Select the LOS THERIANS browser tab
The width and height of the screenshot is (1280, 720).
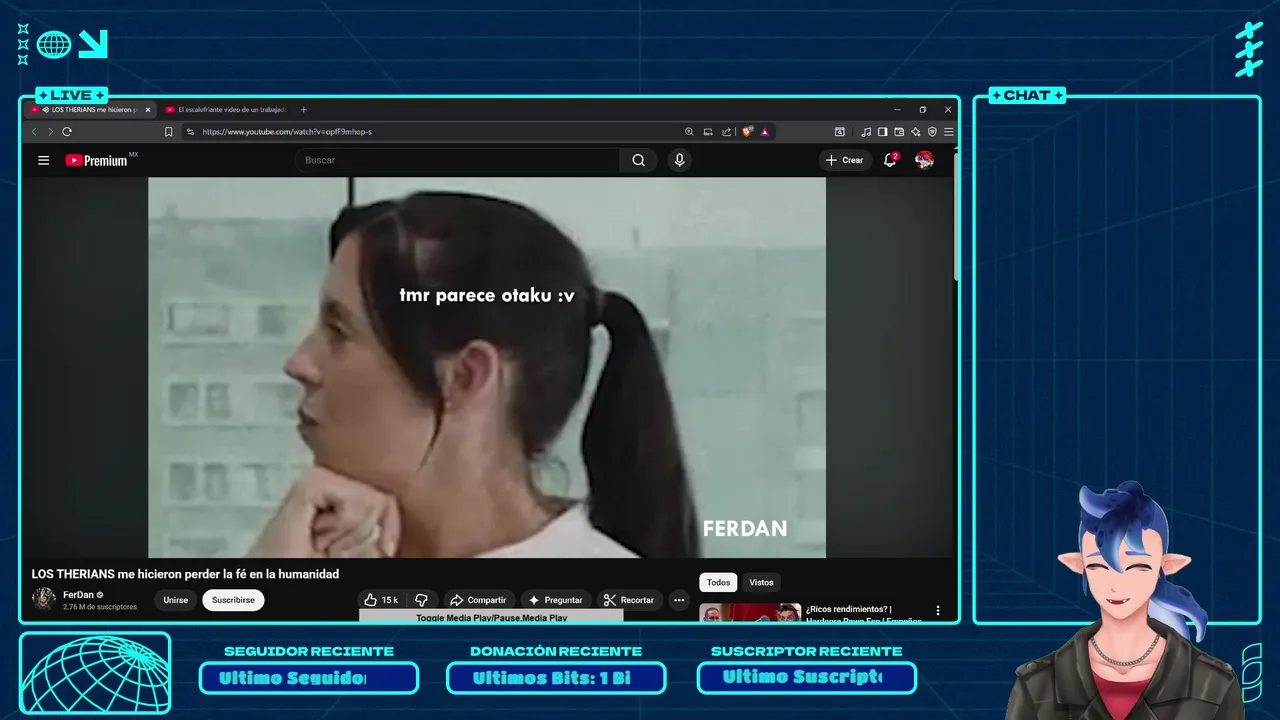pos(90,110)
